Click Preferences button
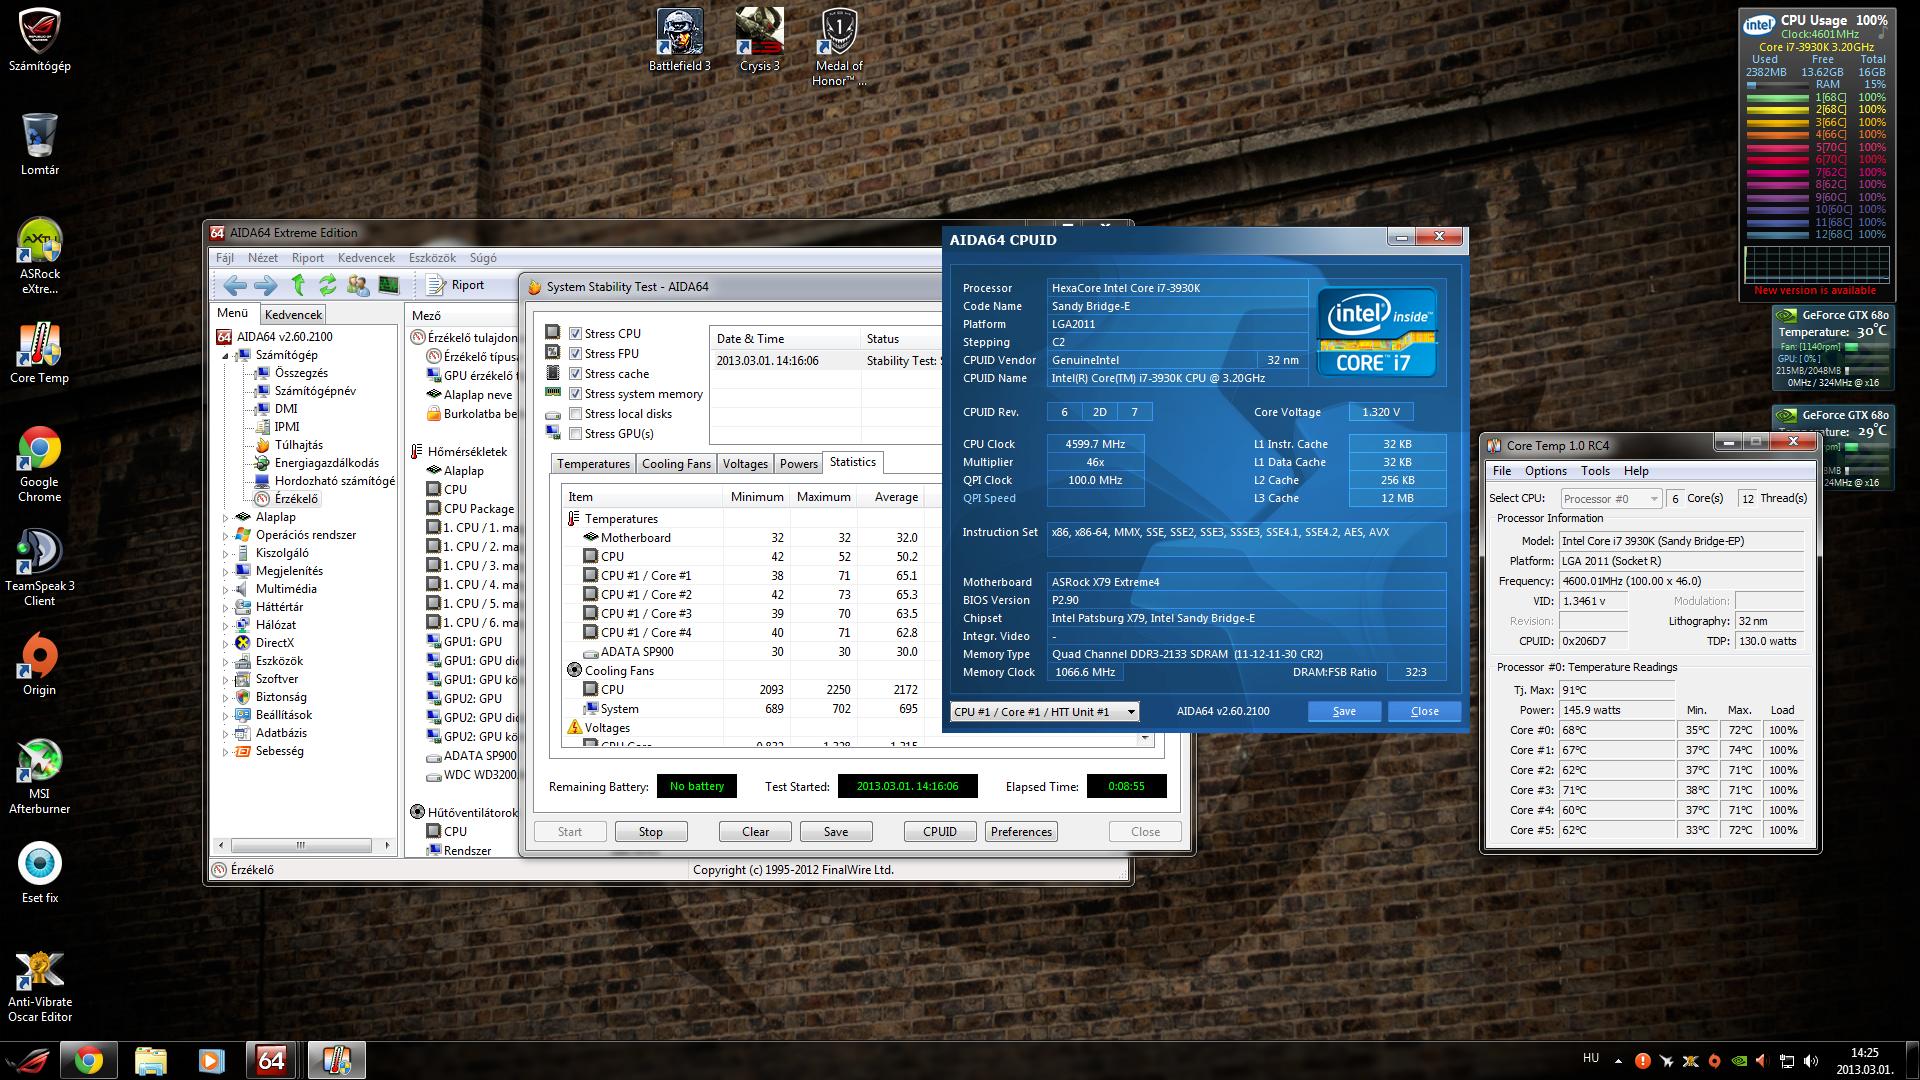The height and width of the screenshot is (1080, 1920). pyautogui.click(x=1021, y=832)
